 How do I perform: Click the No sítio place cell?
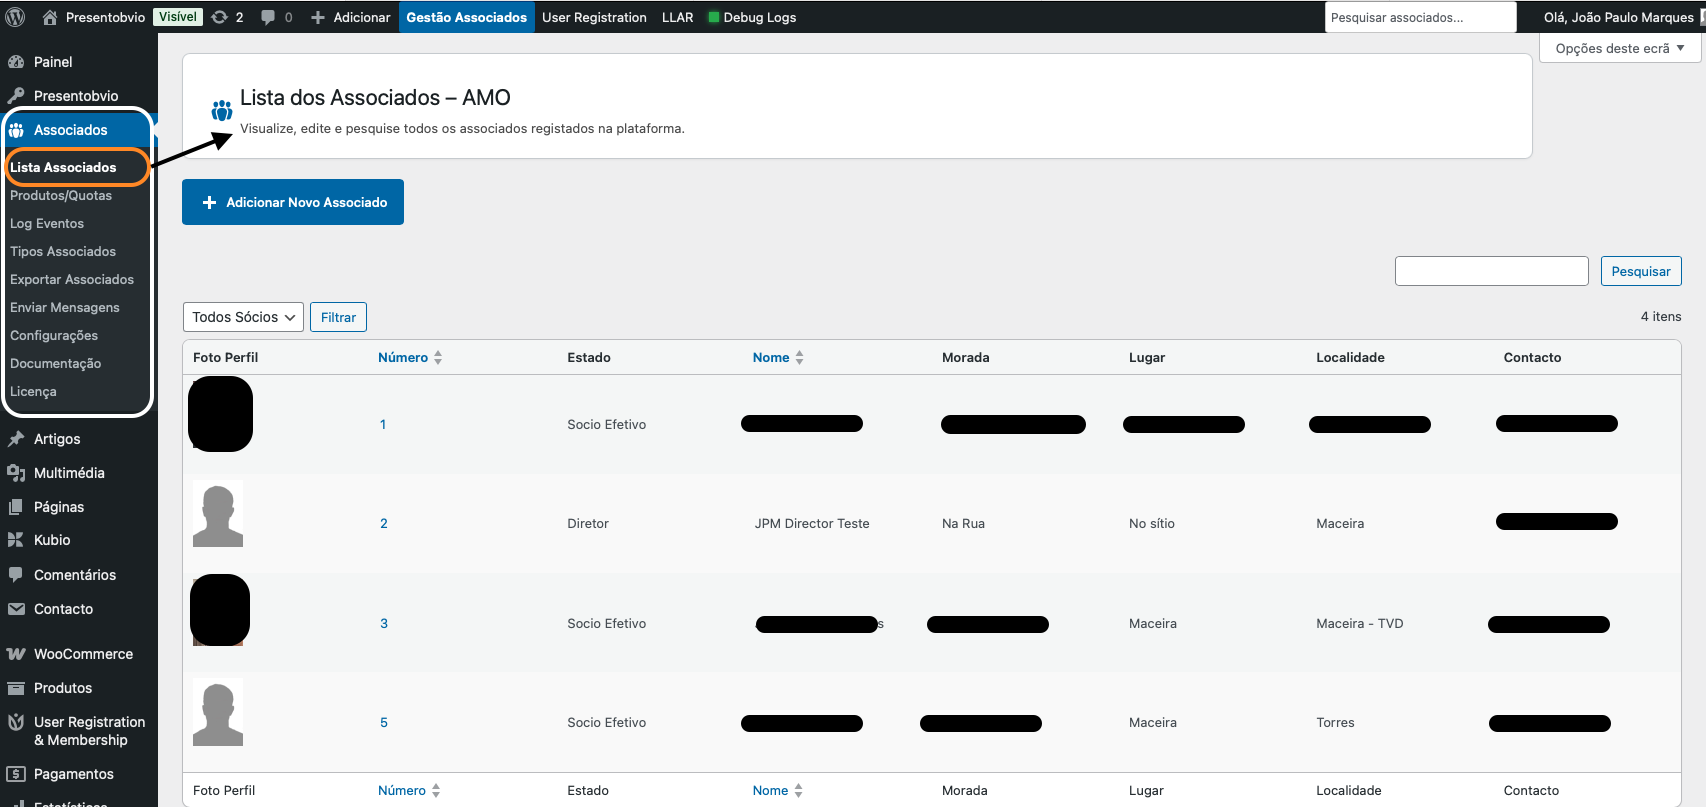click(x=1152, y=523)
